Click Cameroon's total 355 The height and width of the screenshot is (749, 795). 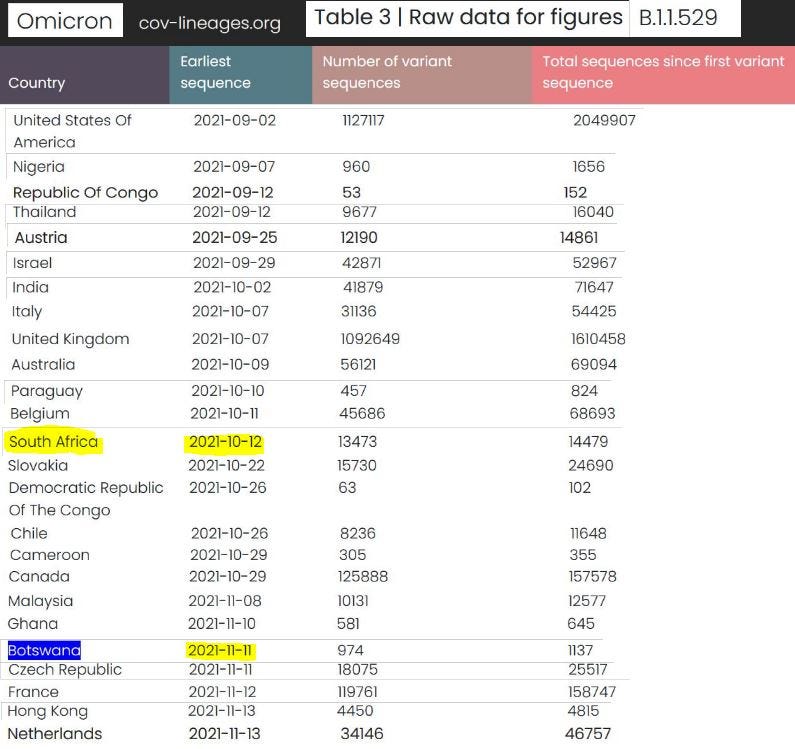pyautogui.click(x=583, y=555)
